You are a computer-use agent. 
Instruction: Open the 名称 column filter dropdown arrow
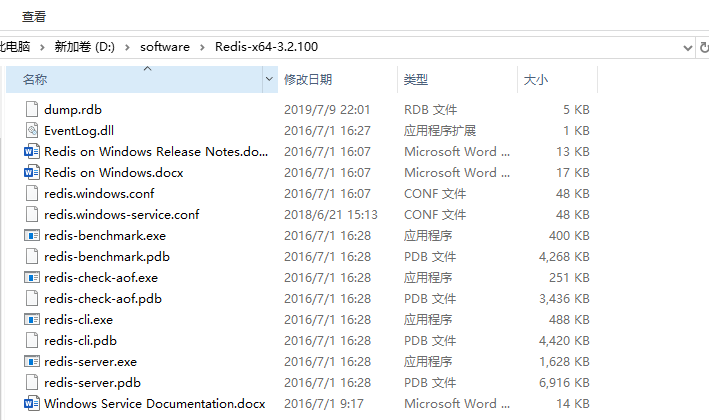coord(269,79)
